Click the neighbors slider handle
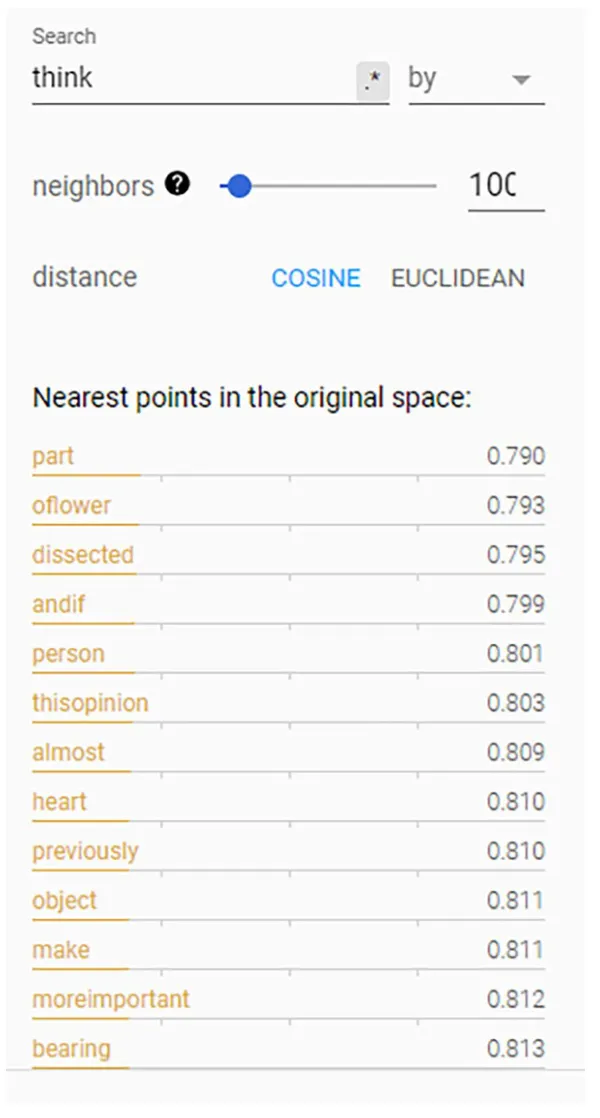600x1118 pixels. 238,186
